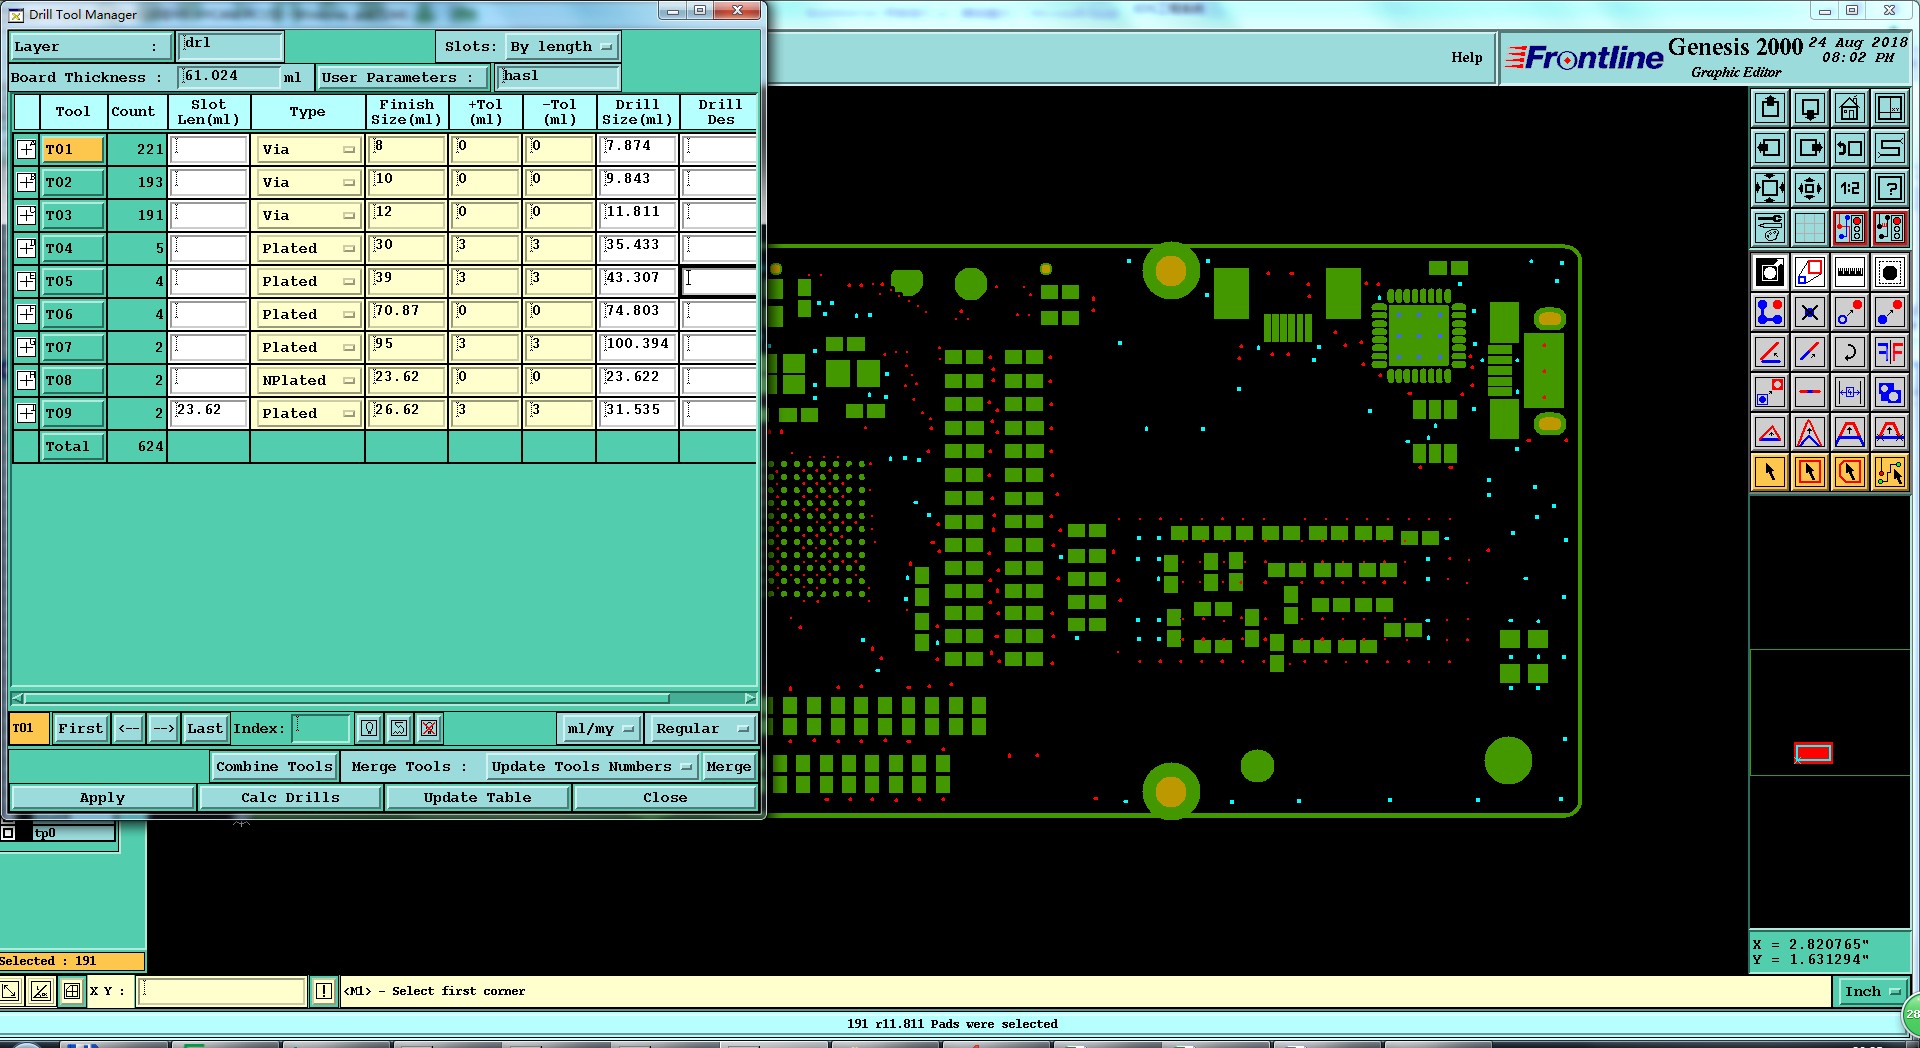
Task: Open the Inch units dropdown
Action: [x=1871, y=991]
